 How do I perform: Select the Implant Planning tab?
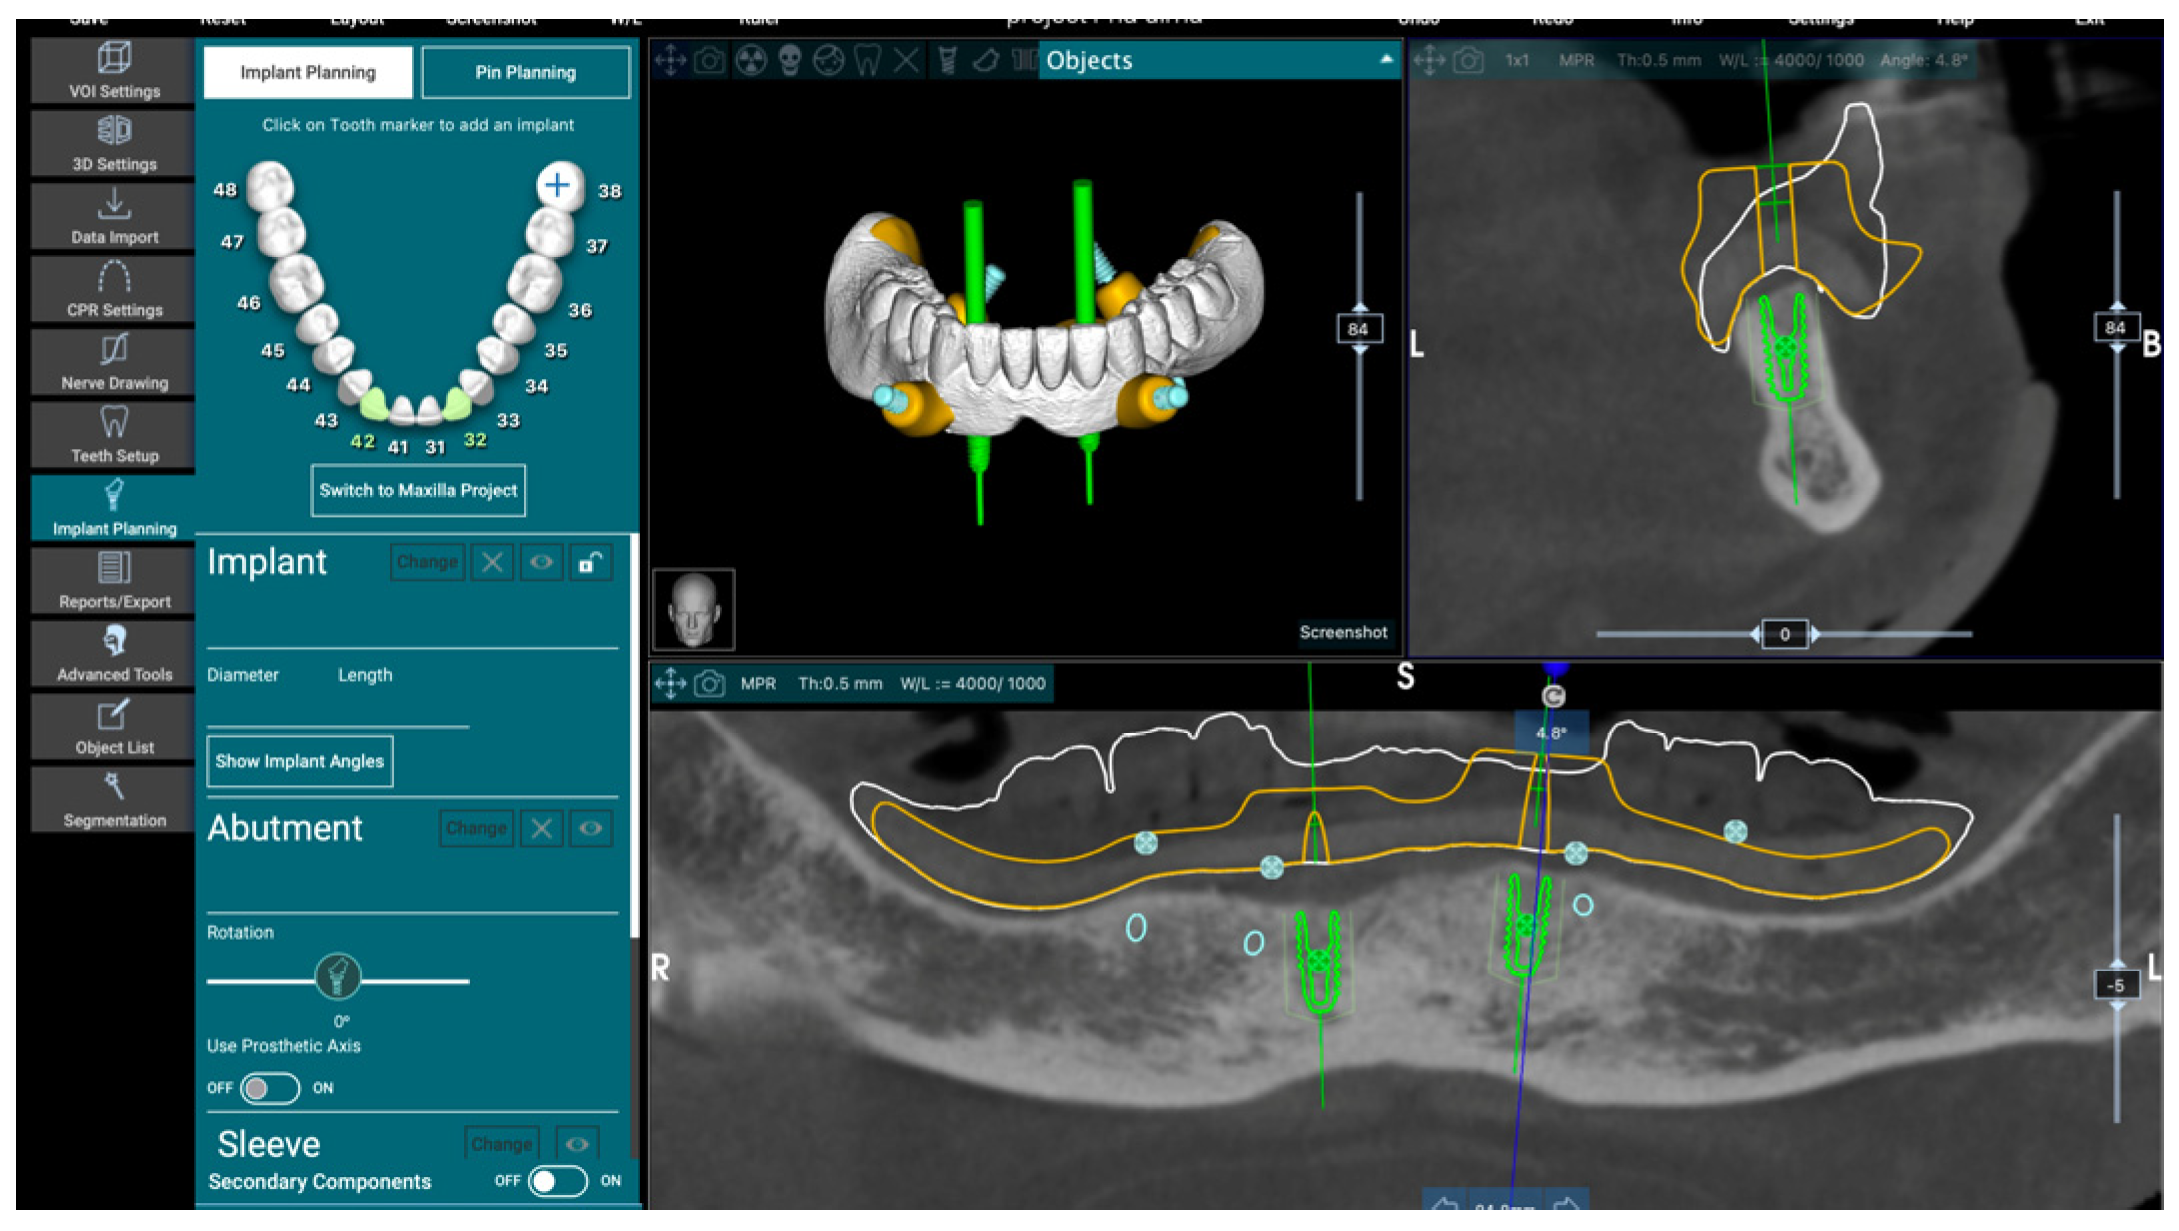click(308, 72)
